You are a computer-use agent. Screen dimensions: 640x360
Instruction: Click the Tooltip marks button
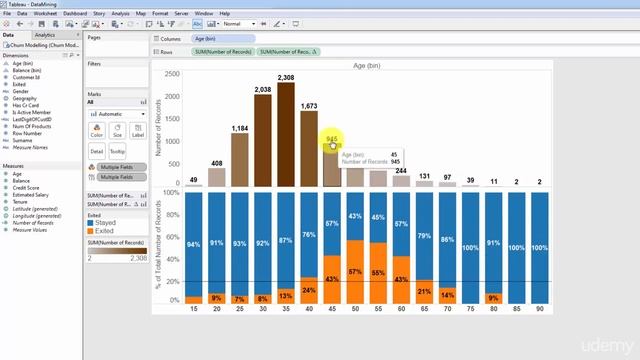click(x=117, y=151)
